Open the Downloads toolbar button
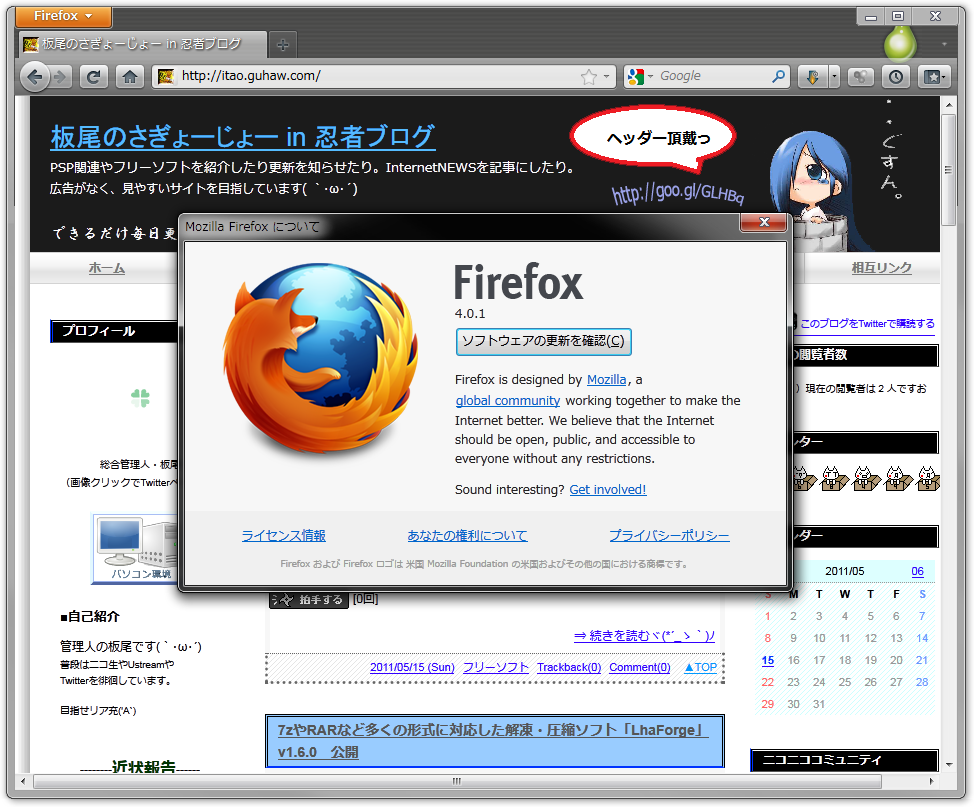974x807 pixels. (812, 77)
